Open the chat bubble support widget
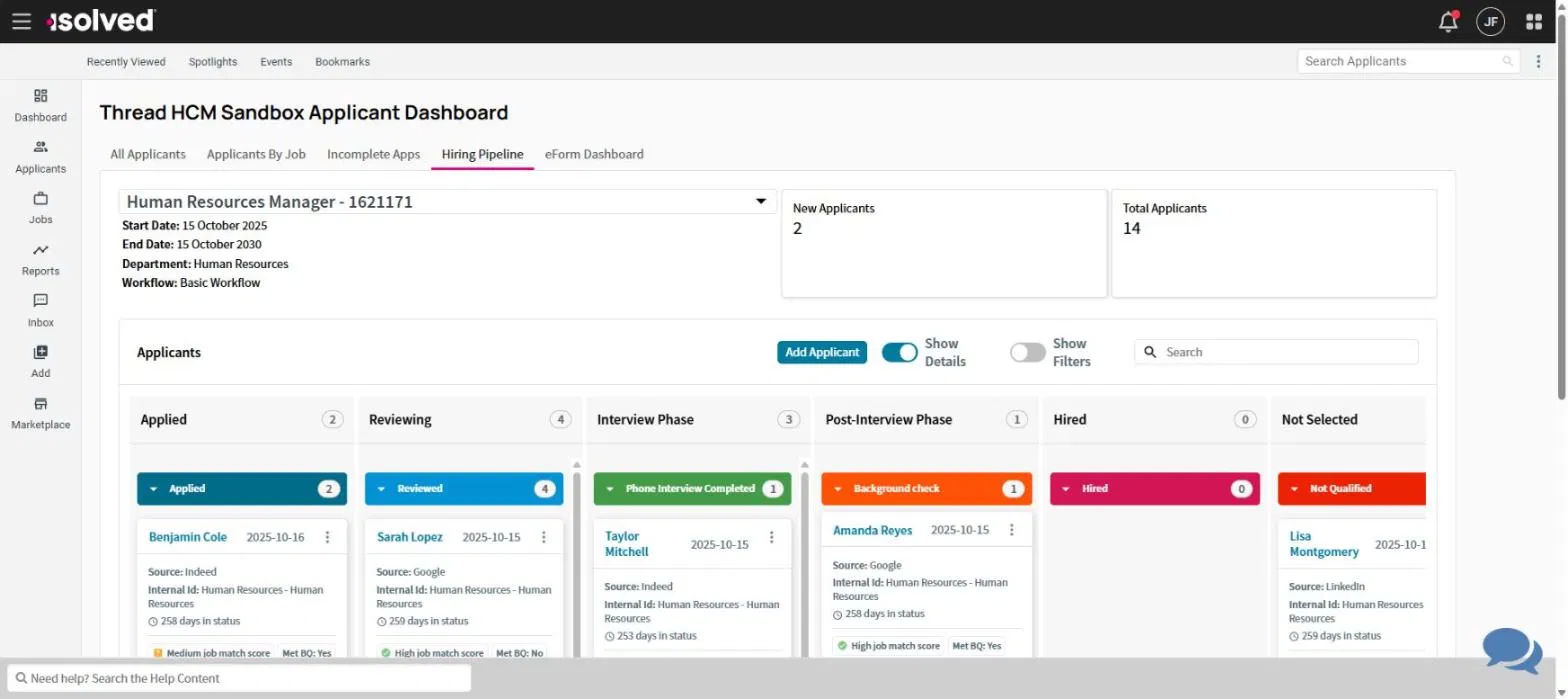The image size is (1568, 699). tap(1512, 651)
